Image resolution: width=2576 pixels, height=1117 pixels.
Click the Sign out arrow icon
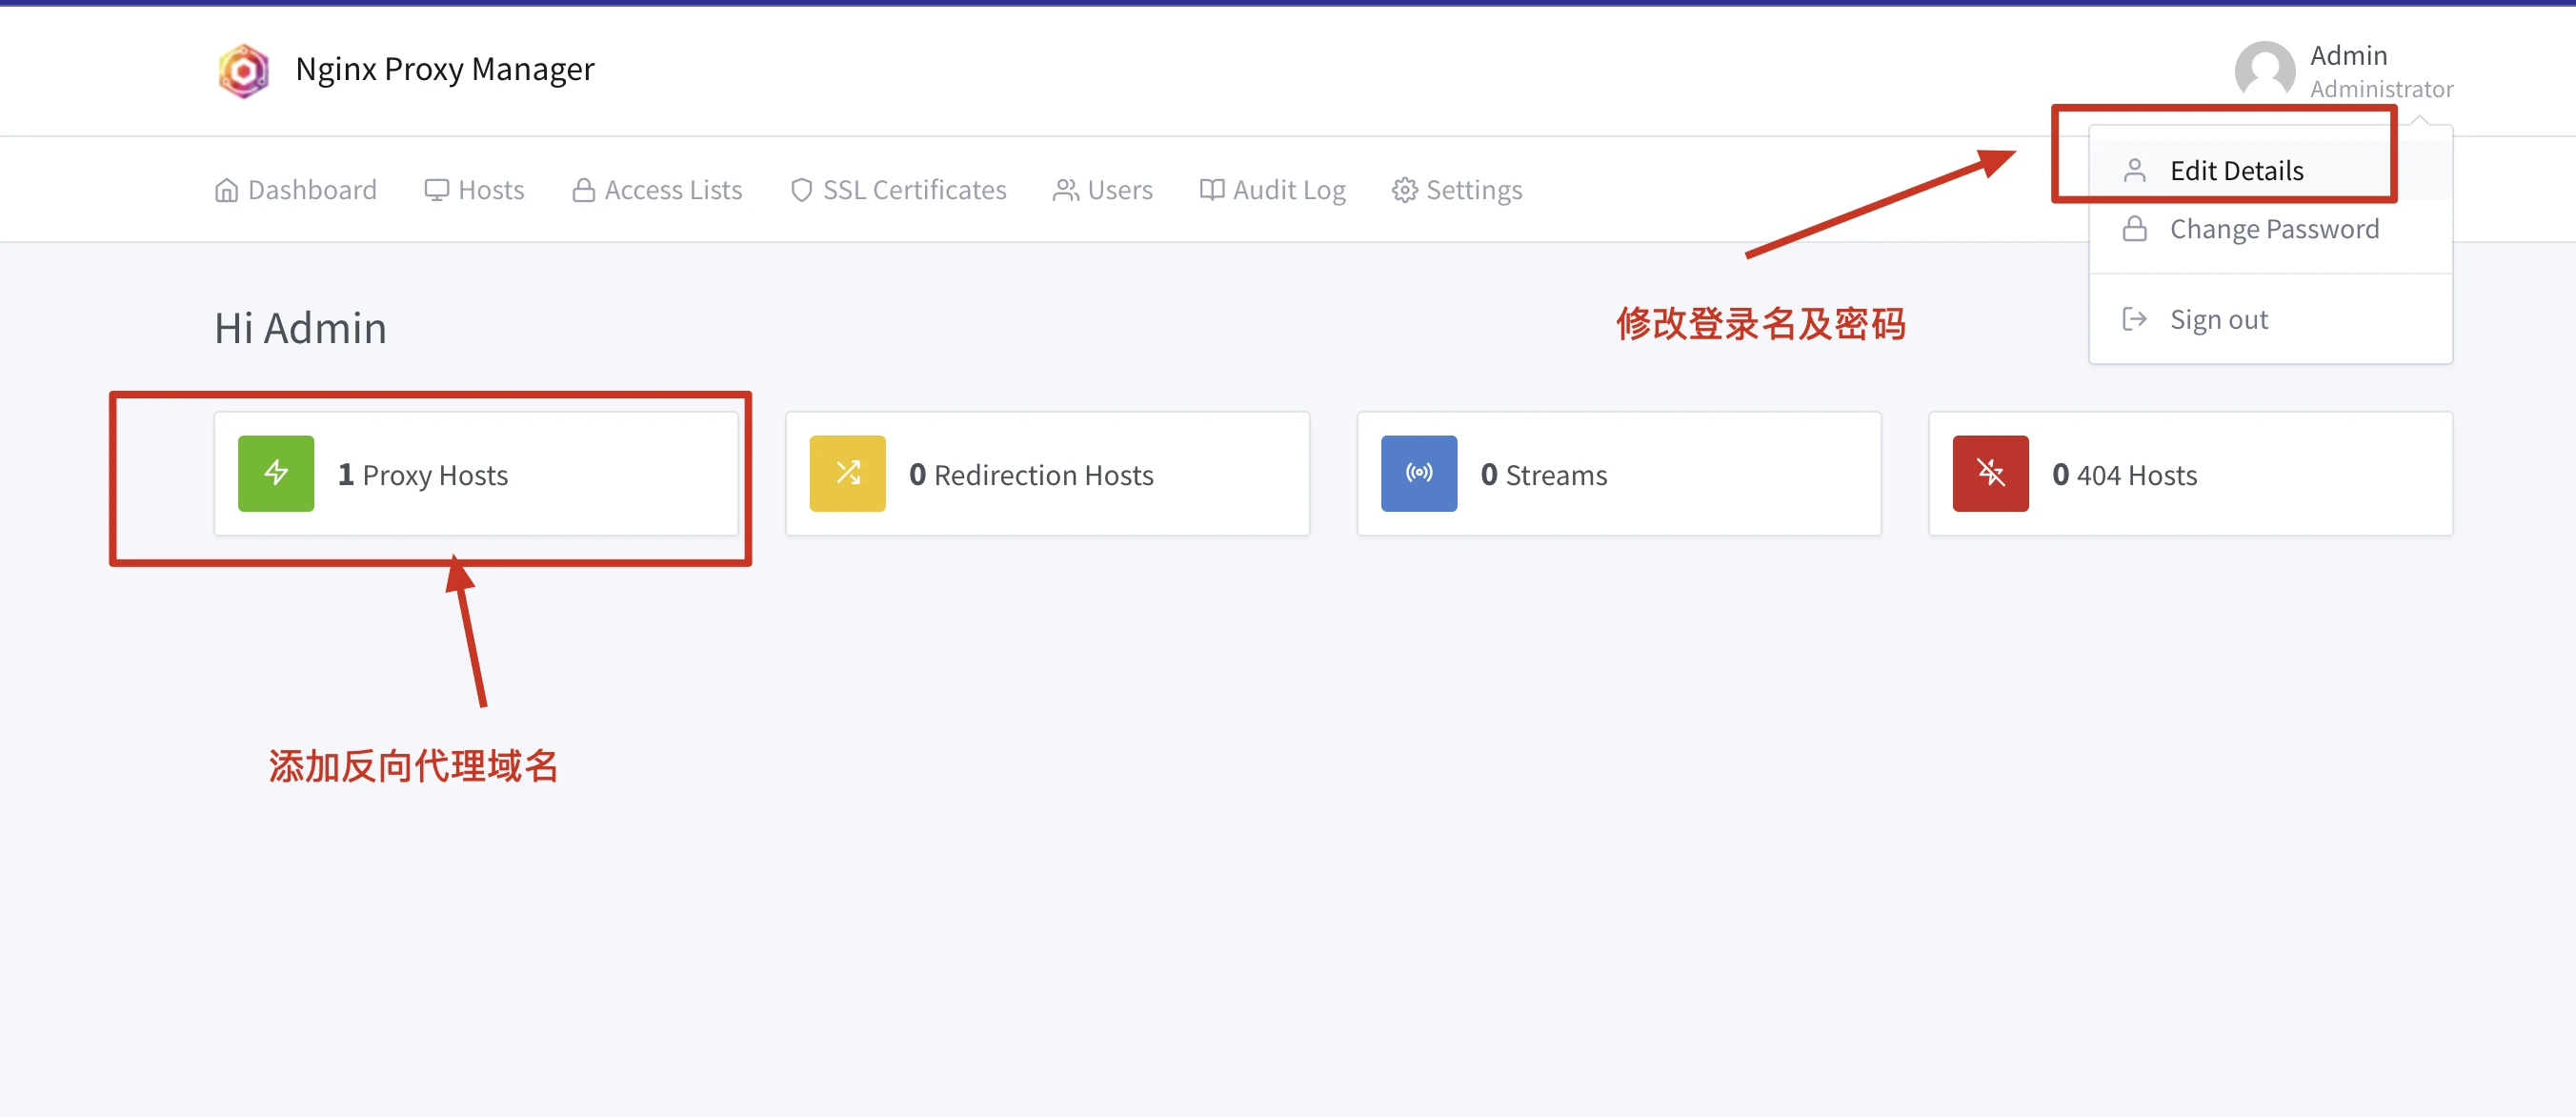coord(2134,319)
